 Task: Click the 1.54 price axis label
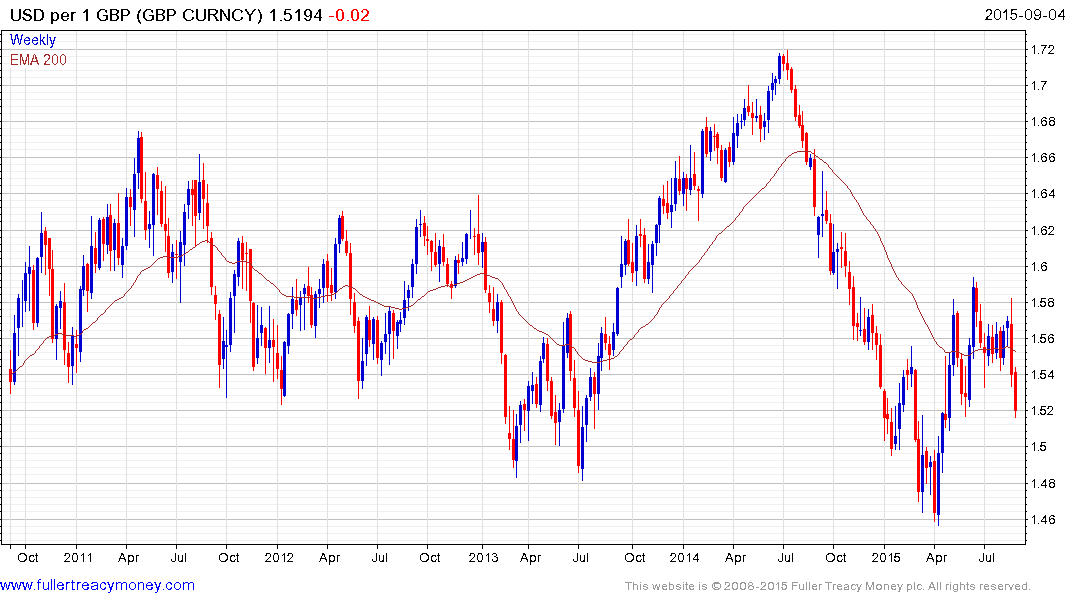point(1043,374)
